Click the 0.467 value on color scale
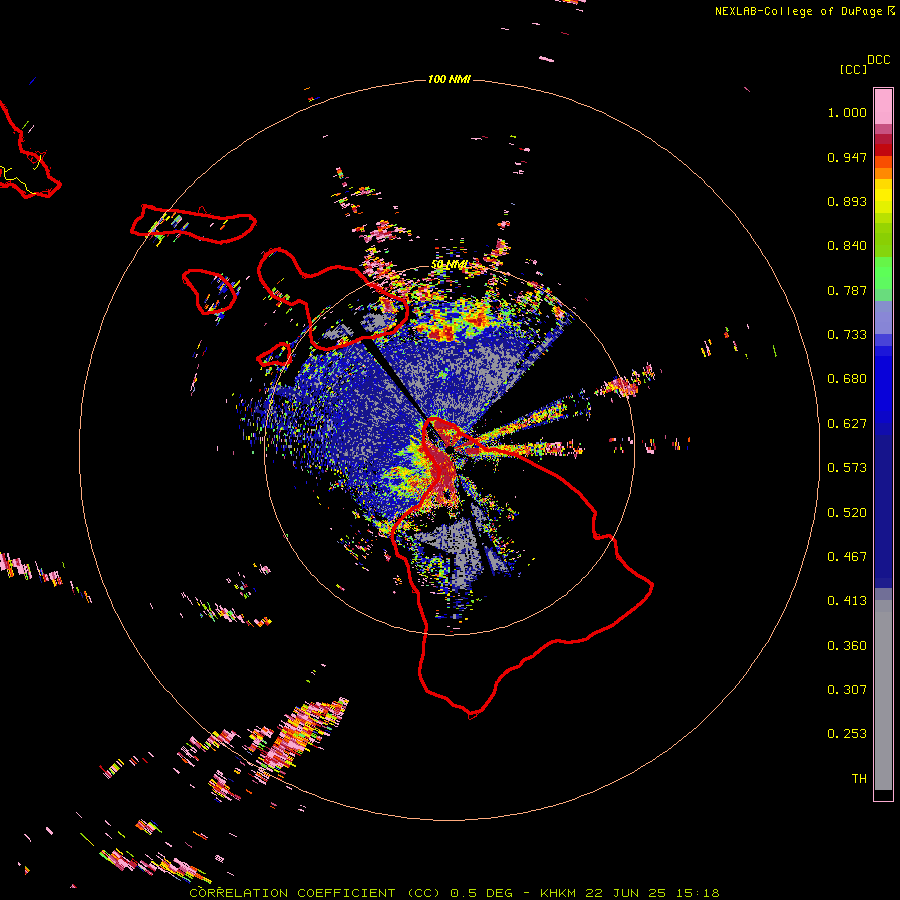The height and width of the screenshot is (900, 900). click(x=847, y=557)
